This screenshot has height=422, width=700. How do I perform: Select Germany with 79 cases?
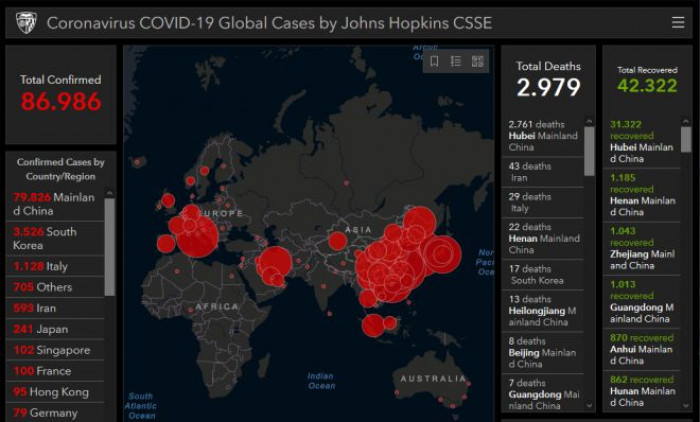click(55, 413)
